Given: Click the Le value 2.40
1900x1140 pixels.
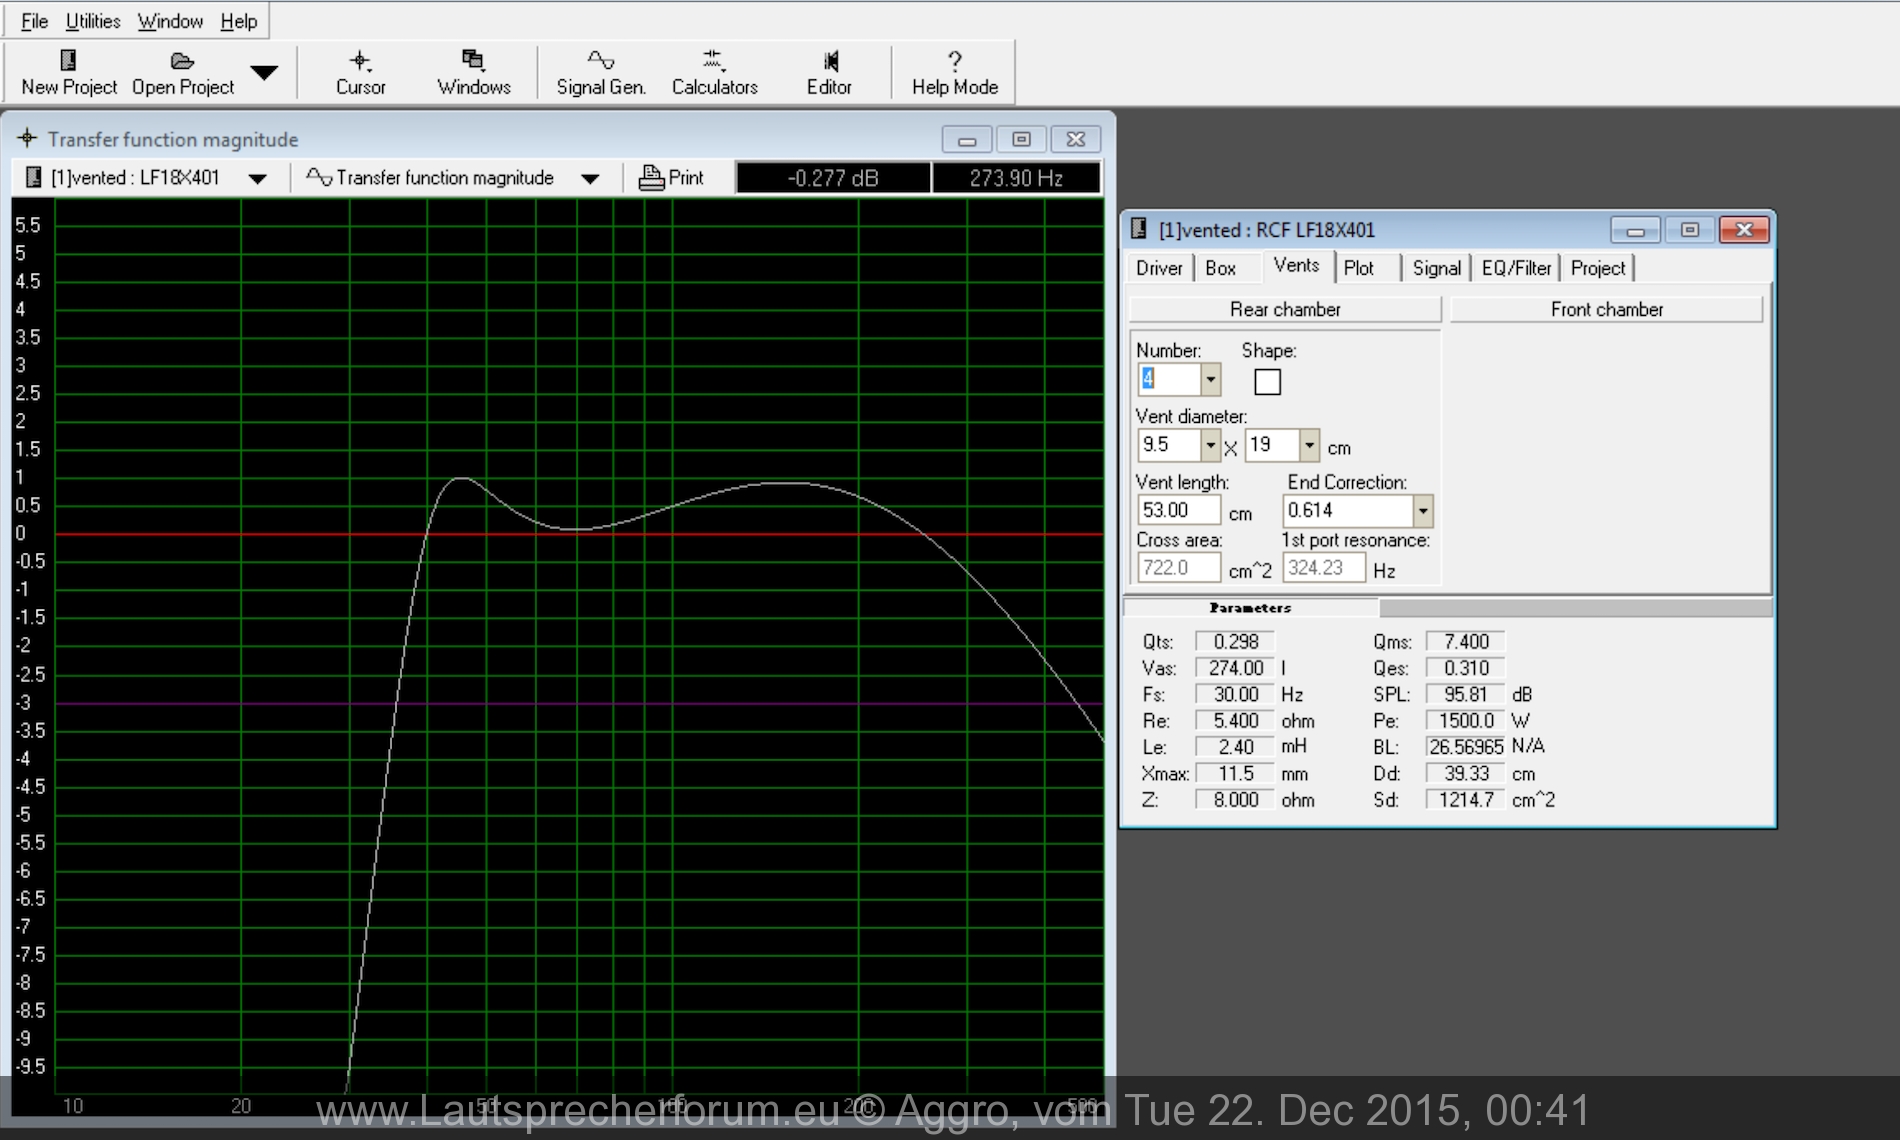Looking at the screenshot, I should pos(1235,747).
